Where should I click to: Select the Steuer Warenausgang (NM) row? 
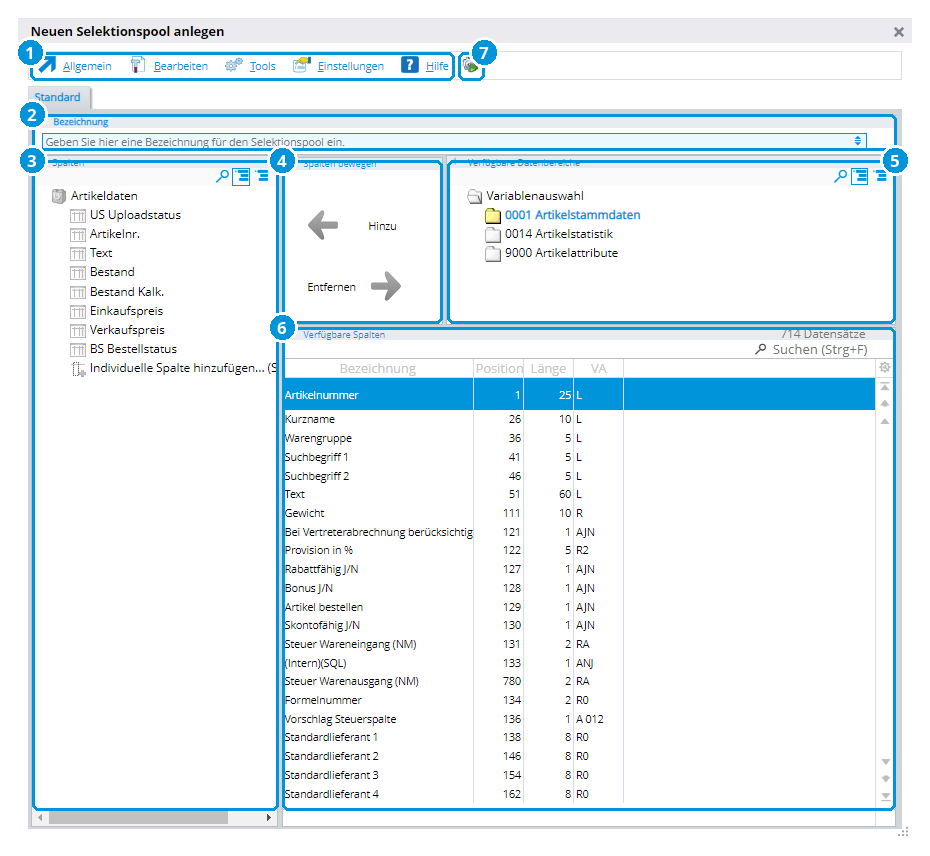[579, 681]
